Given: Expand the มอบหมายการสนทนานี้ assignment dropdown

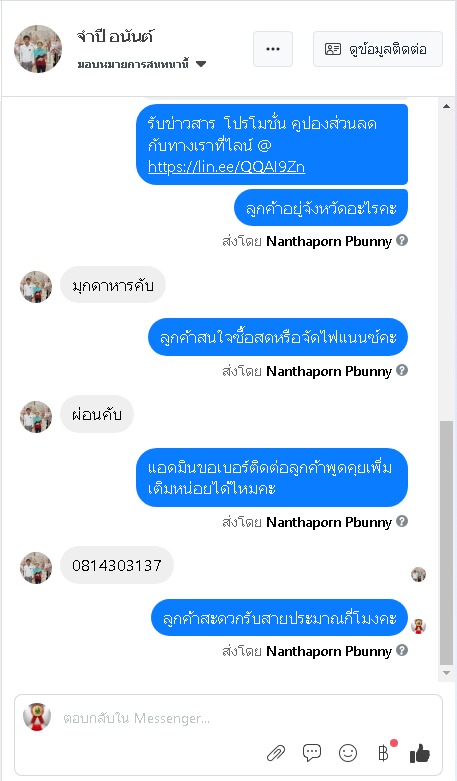Looking at the screenshot, I should coord(142,64).
